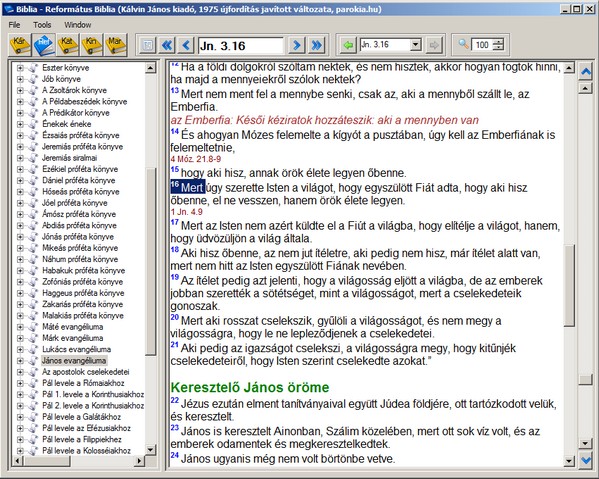Follow the 1 Jn. 4.9 cross reference
The image size is (599, 479).
click(186, 212)
